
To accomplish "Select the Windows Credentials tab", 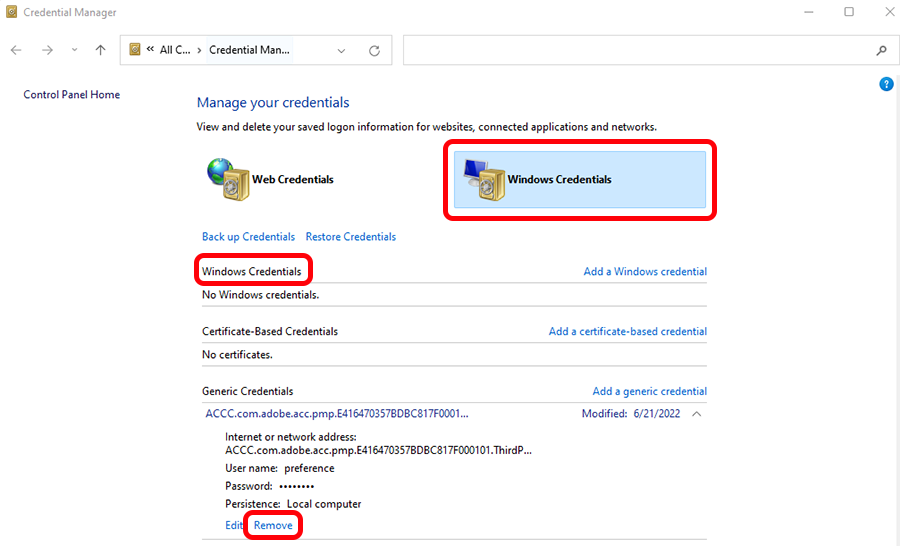I will [x=559, y=180].
